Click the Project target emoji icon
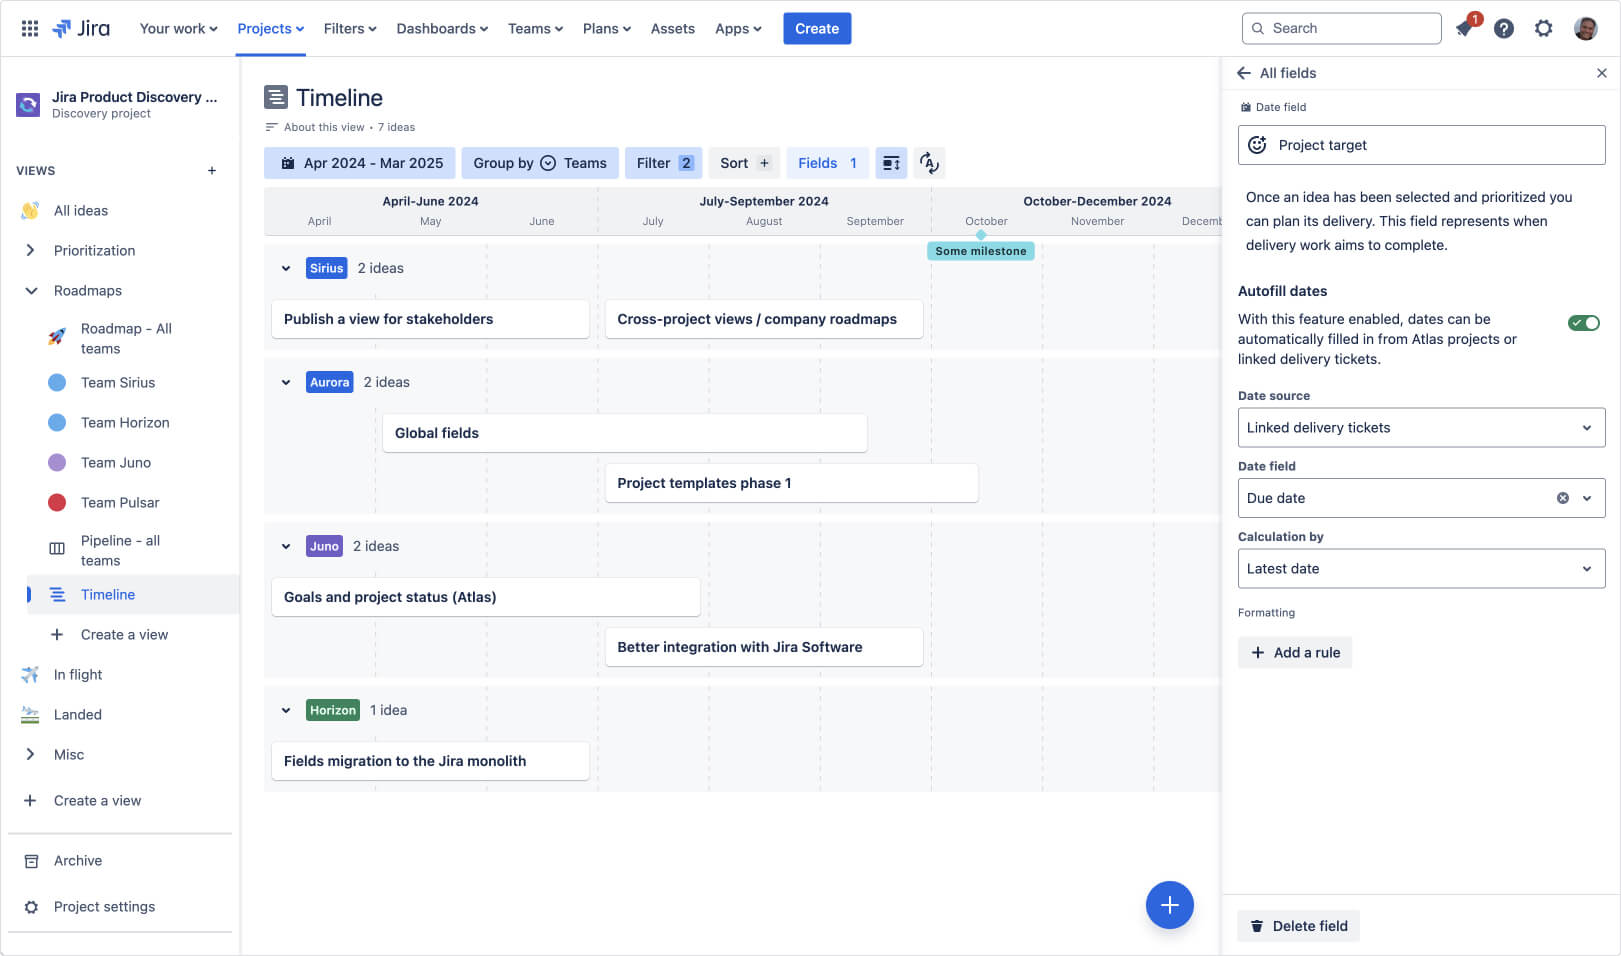The image size is (1621, 956). coord(1257,145)
